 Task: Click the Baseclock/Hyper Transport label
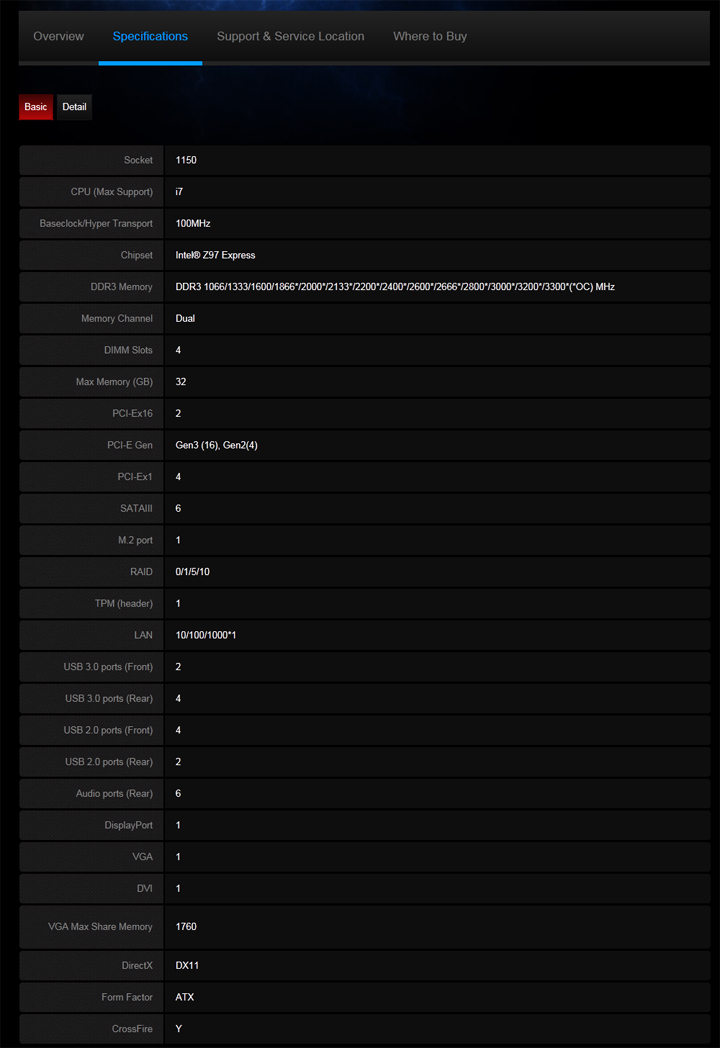pos(96,224)
